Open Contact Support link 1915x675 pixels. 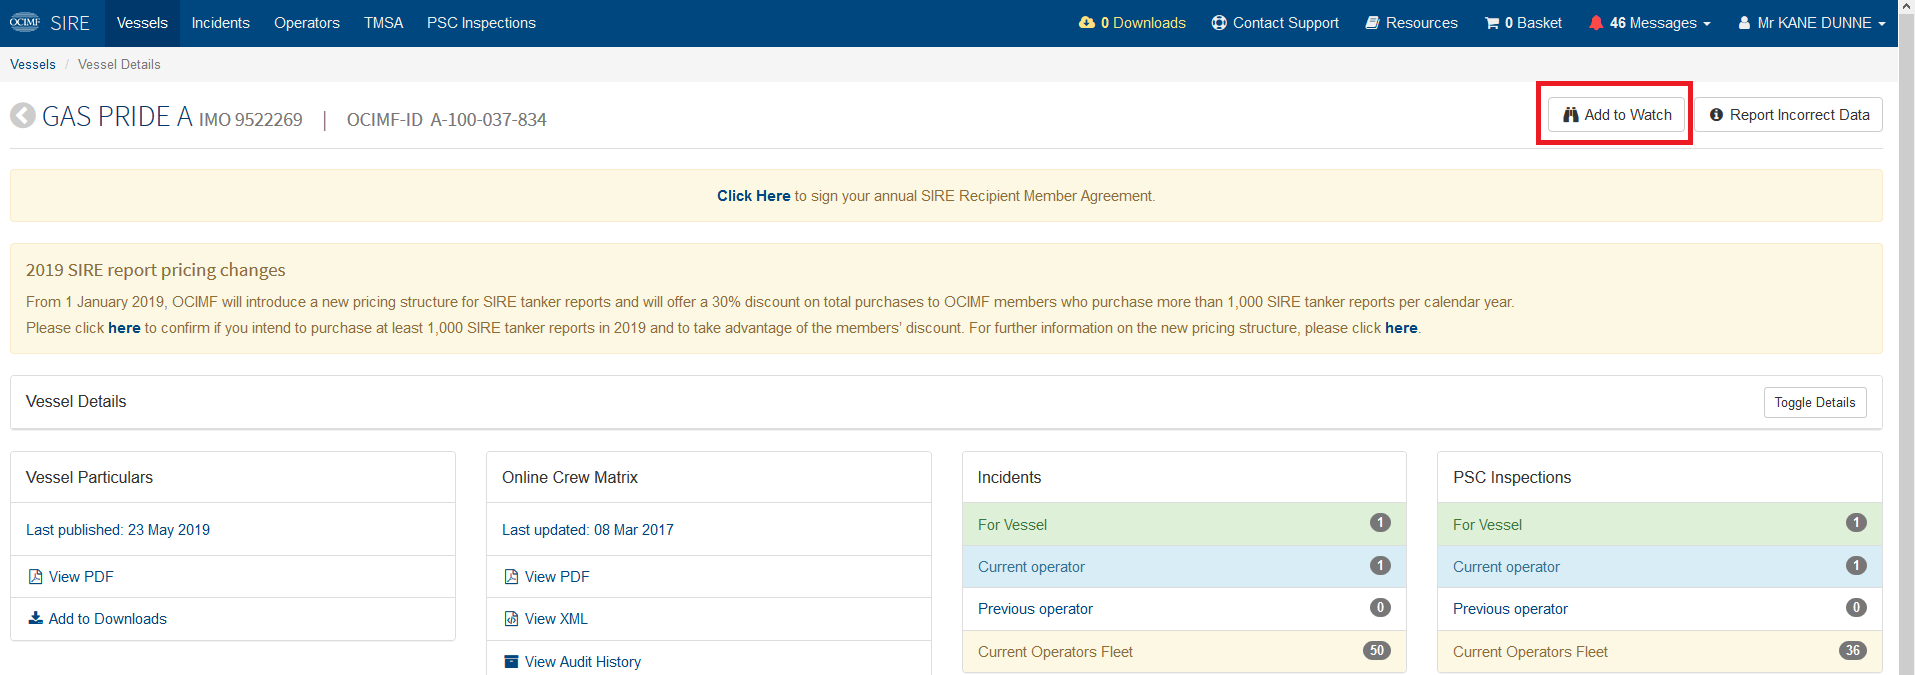[1275, 23]
